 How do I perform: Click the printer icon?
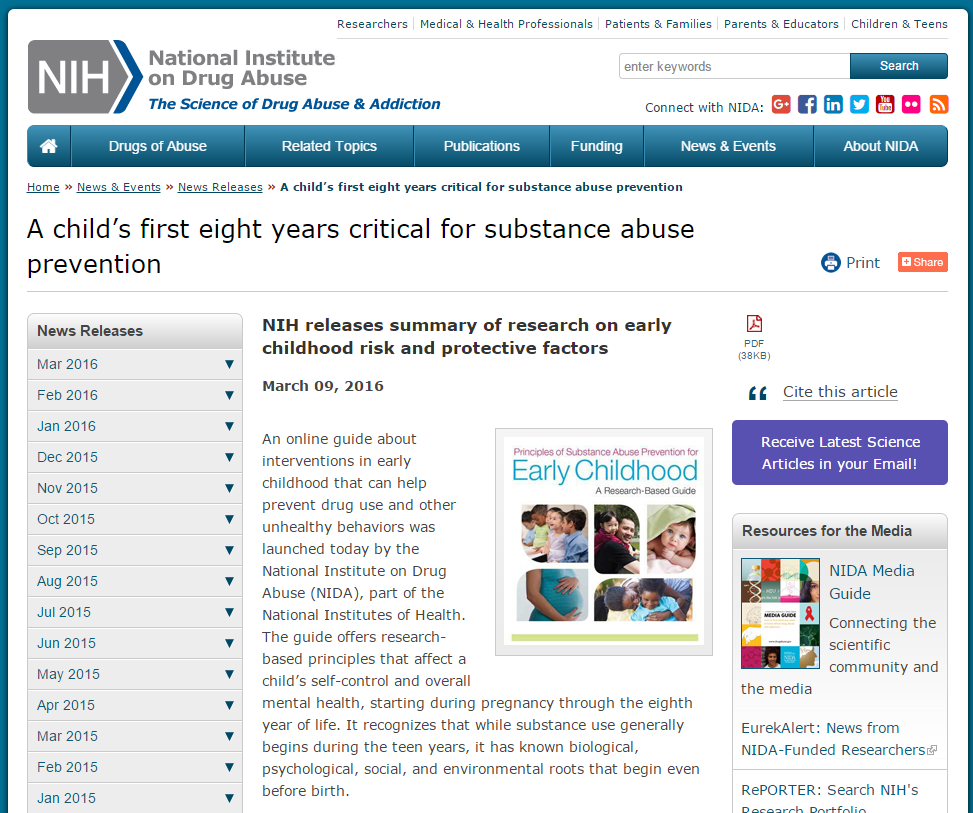[830, 263]
